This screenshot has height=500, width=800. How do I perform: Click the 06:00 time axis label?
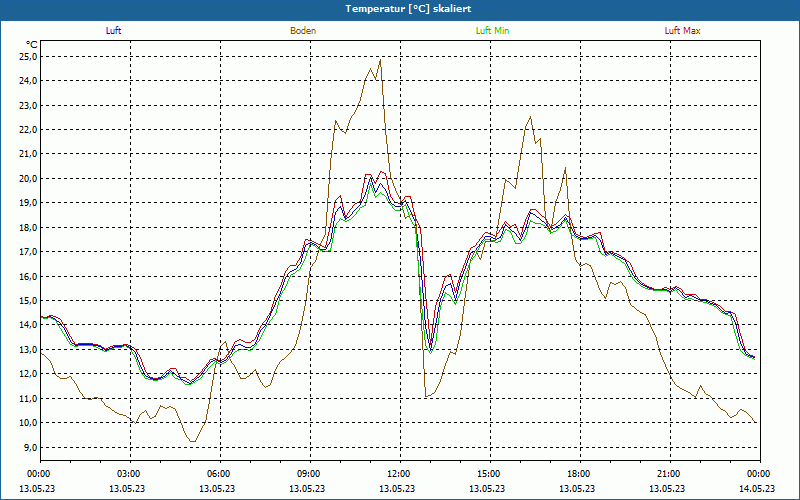[218, 474]
